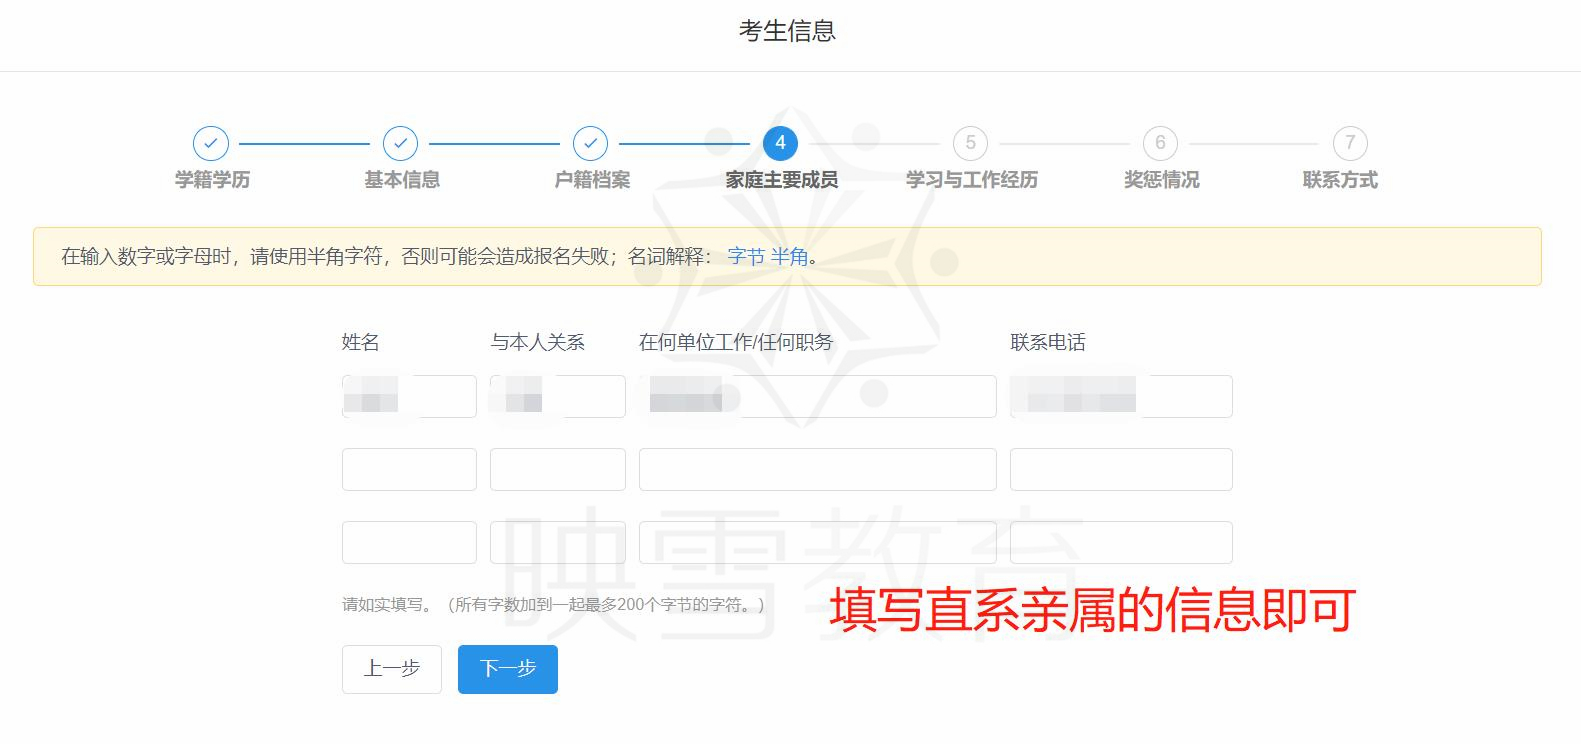Click the 联系电话 column header
The image size is (1581, 744).
coord(1048,342)
